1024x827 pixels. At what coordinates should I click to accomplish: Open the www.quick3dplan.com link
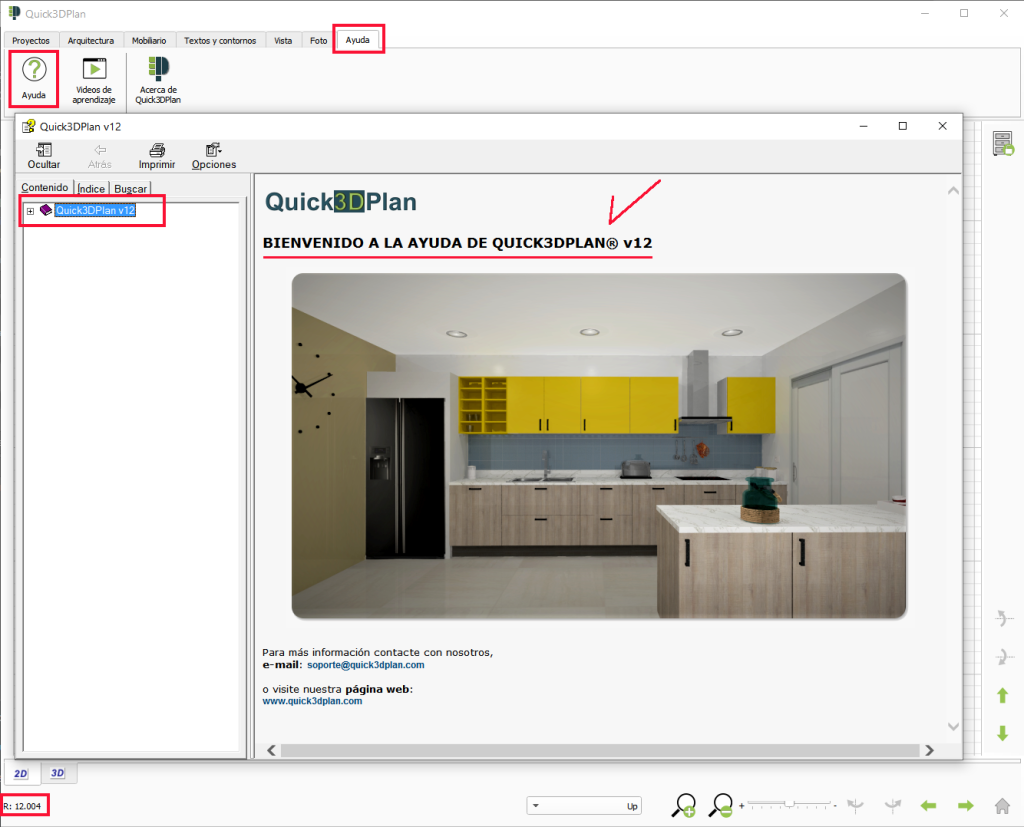[312, 701]
